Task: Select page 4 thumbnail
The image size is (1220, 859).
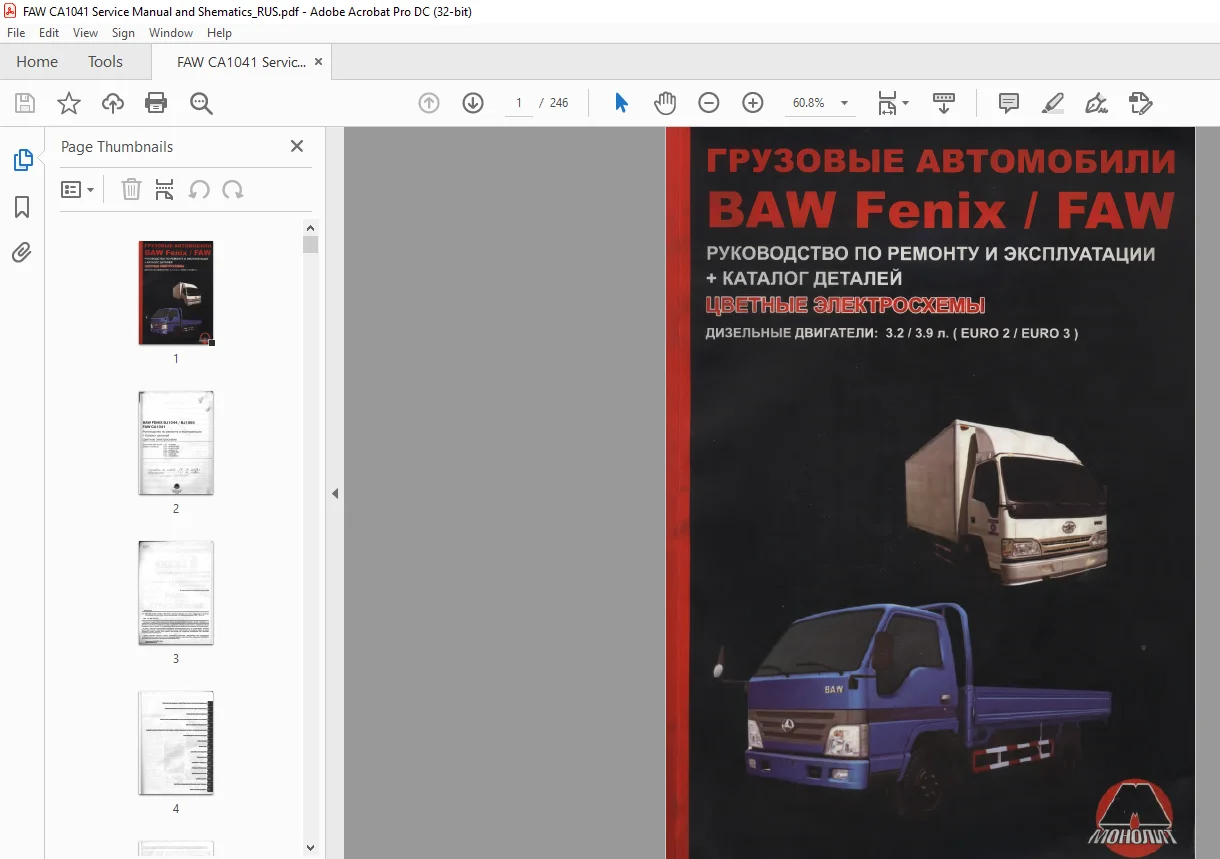Action: click(x=176, y=743)
